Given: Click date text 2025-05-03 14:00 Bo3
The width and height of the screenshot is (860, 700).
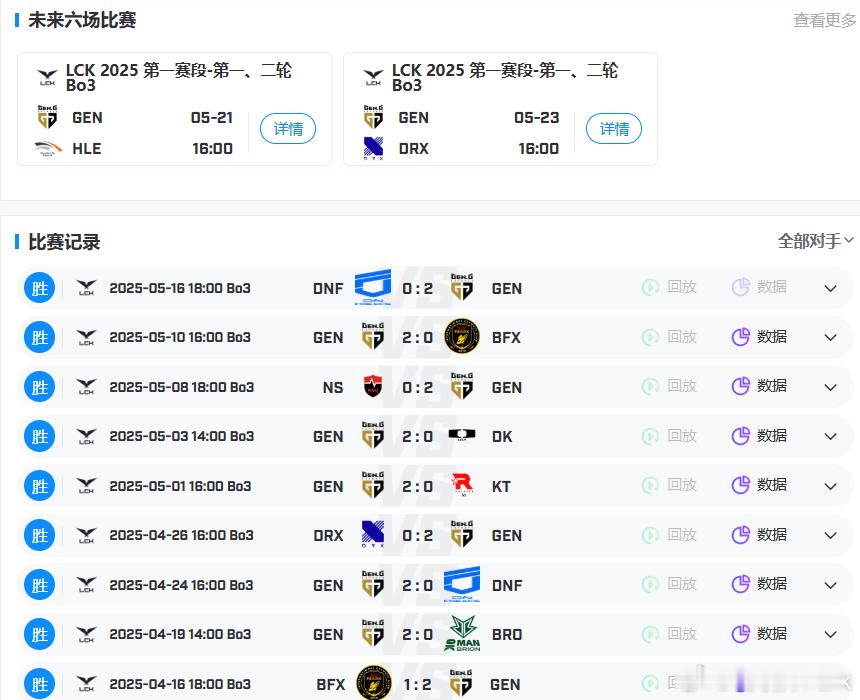Looking at the screenshot, I should (182, 436).
